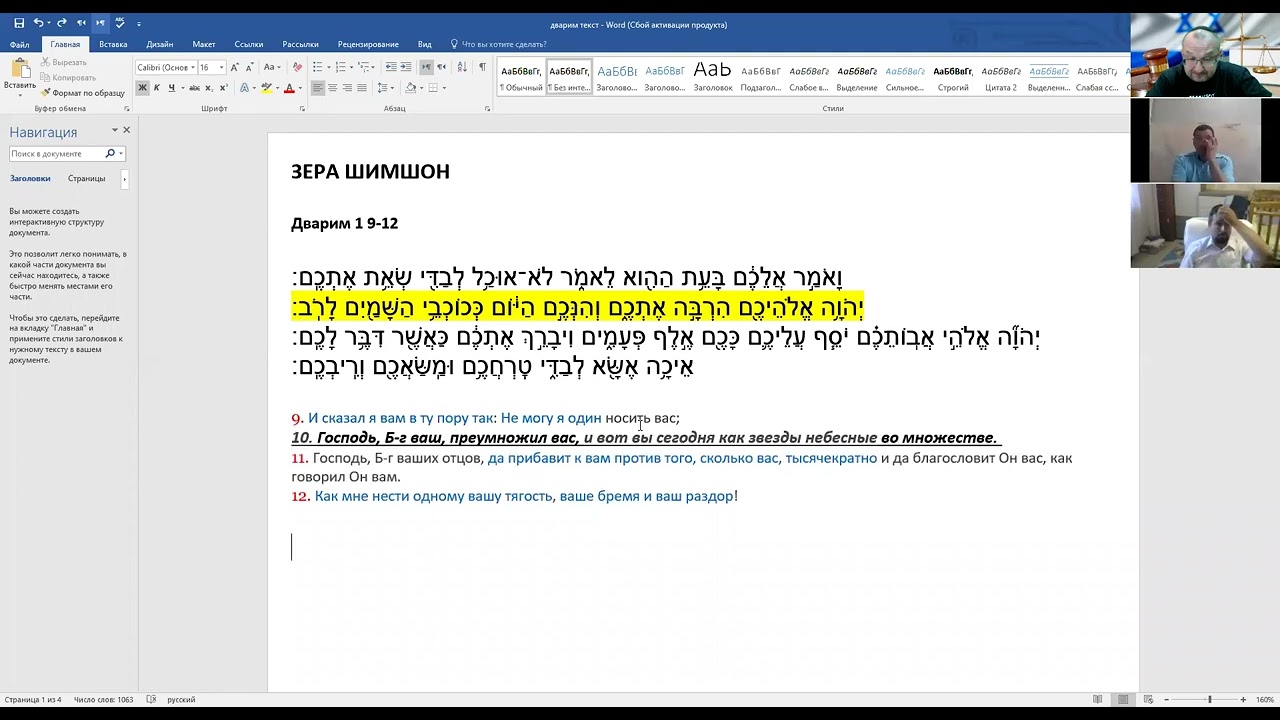Click the Поиск в документе search field
The image size is (1280, 720).
[x=57, y=154]
